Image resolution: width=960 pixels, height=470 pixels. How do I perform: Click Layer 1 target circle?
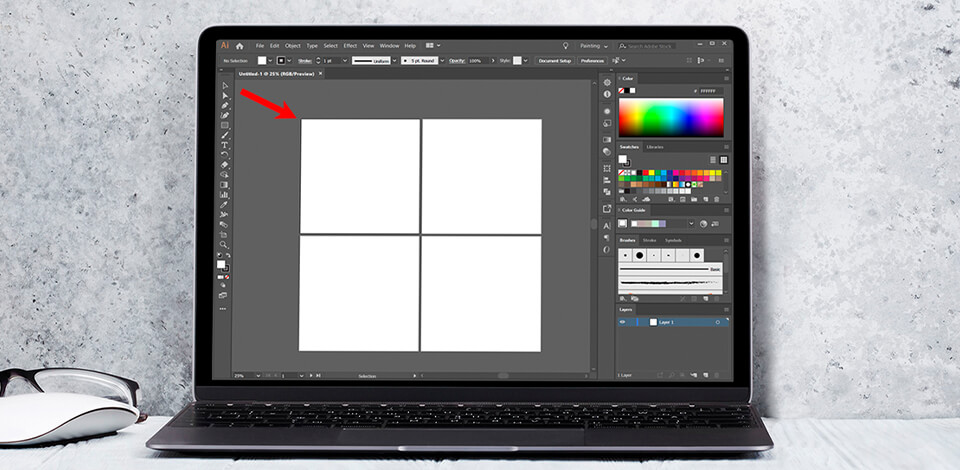tap(718, 322)
